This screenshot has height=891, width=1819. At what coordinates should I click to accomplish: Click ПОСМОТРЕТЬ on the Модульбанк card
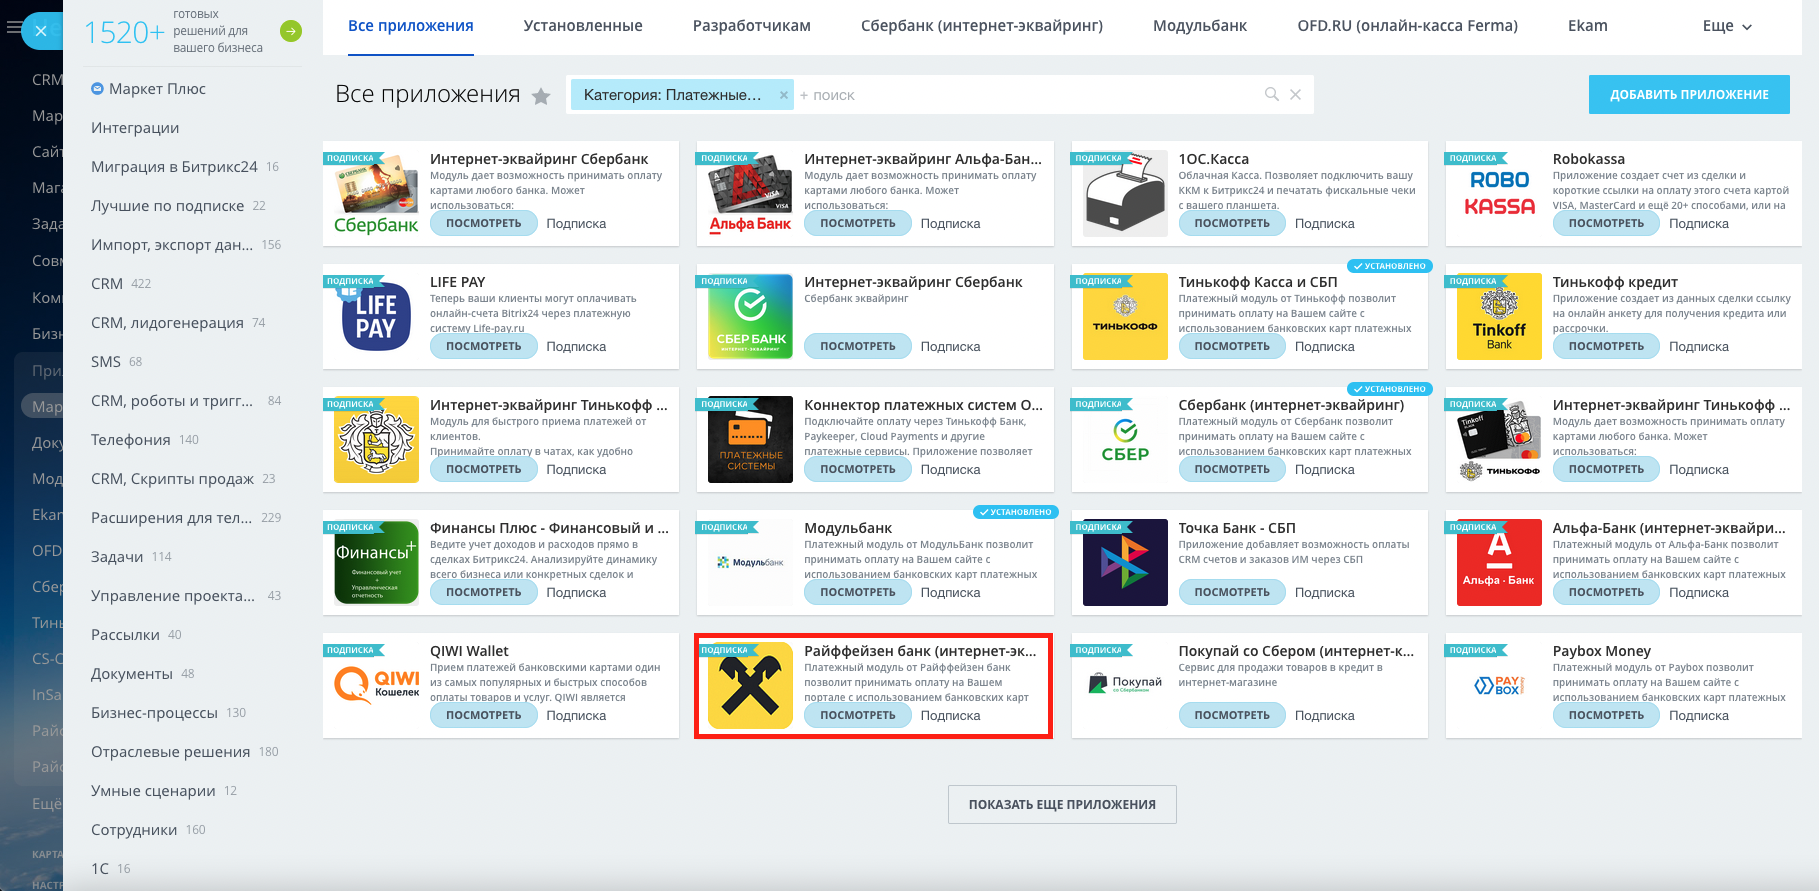coord(858,593)
